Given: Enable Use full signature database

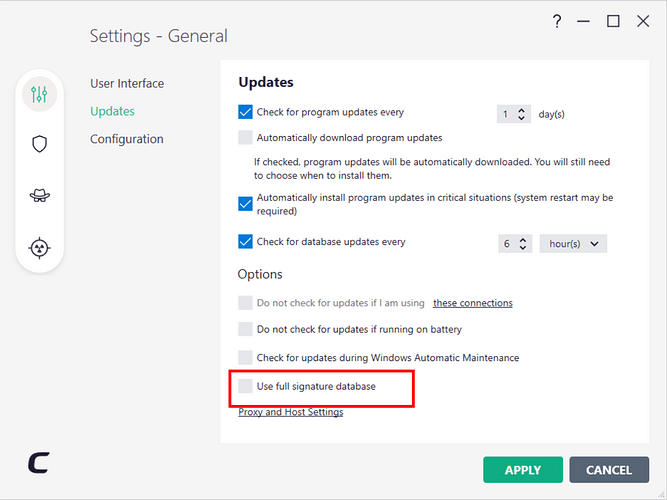Looking at the screenshot, I should coord(246,386).
